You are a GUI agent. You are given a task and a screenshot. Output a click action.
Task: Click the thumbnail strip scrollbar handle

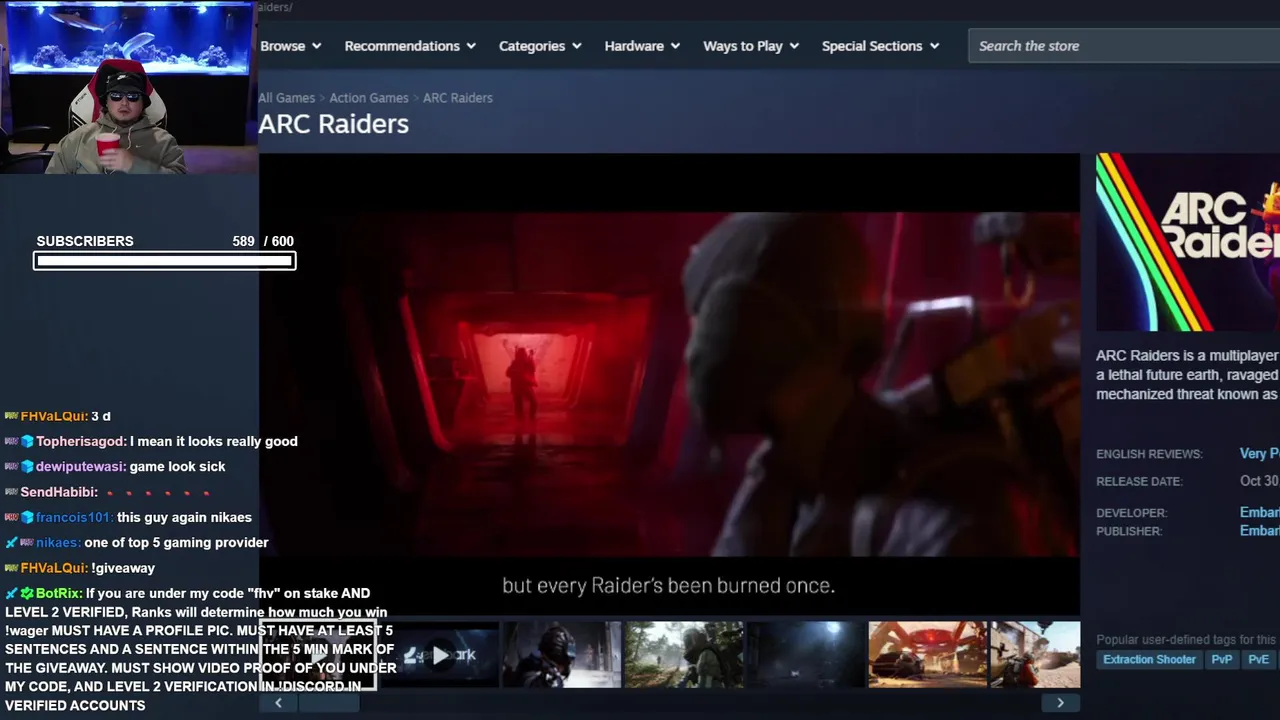328,703
